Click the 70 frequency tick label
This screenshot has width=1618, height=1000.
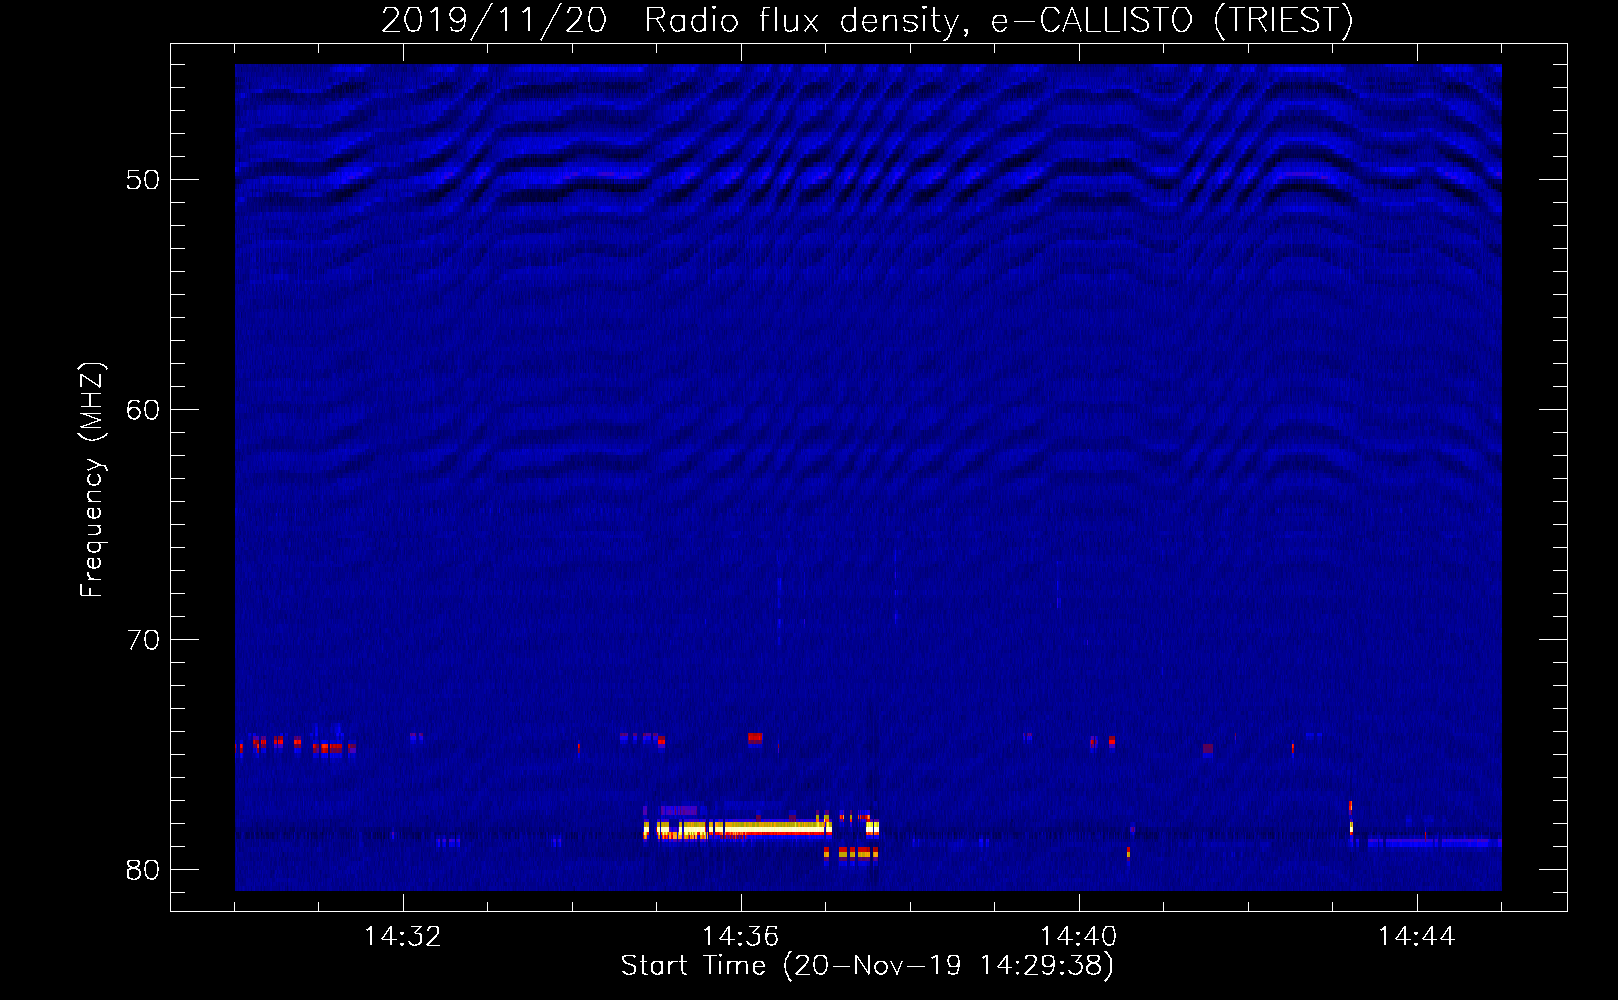(143, 640)
